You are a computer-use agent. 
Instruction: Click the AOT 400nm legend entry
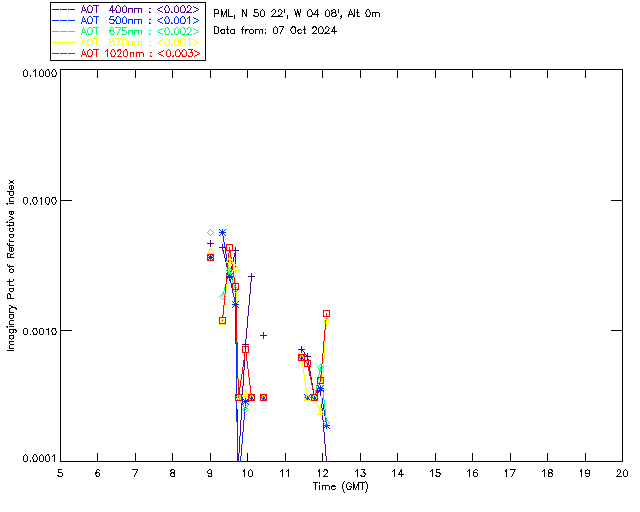pos(127,9)
